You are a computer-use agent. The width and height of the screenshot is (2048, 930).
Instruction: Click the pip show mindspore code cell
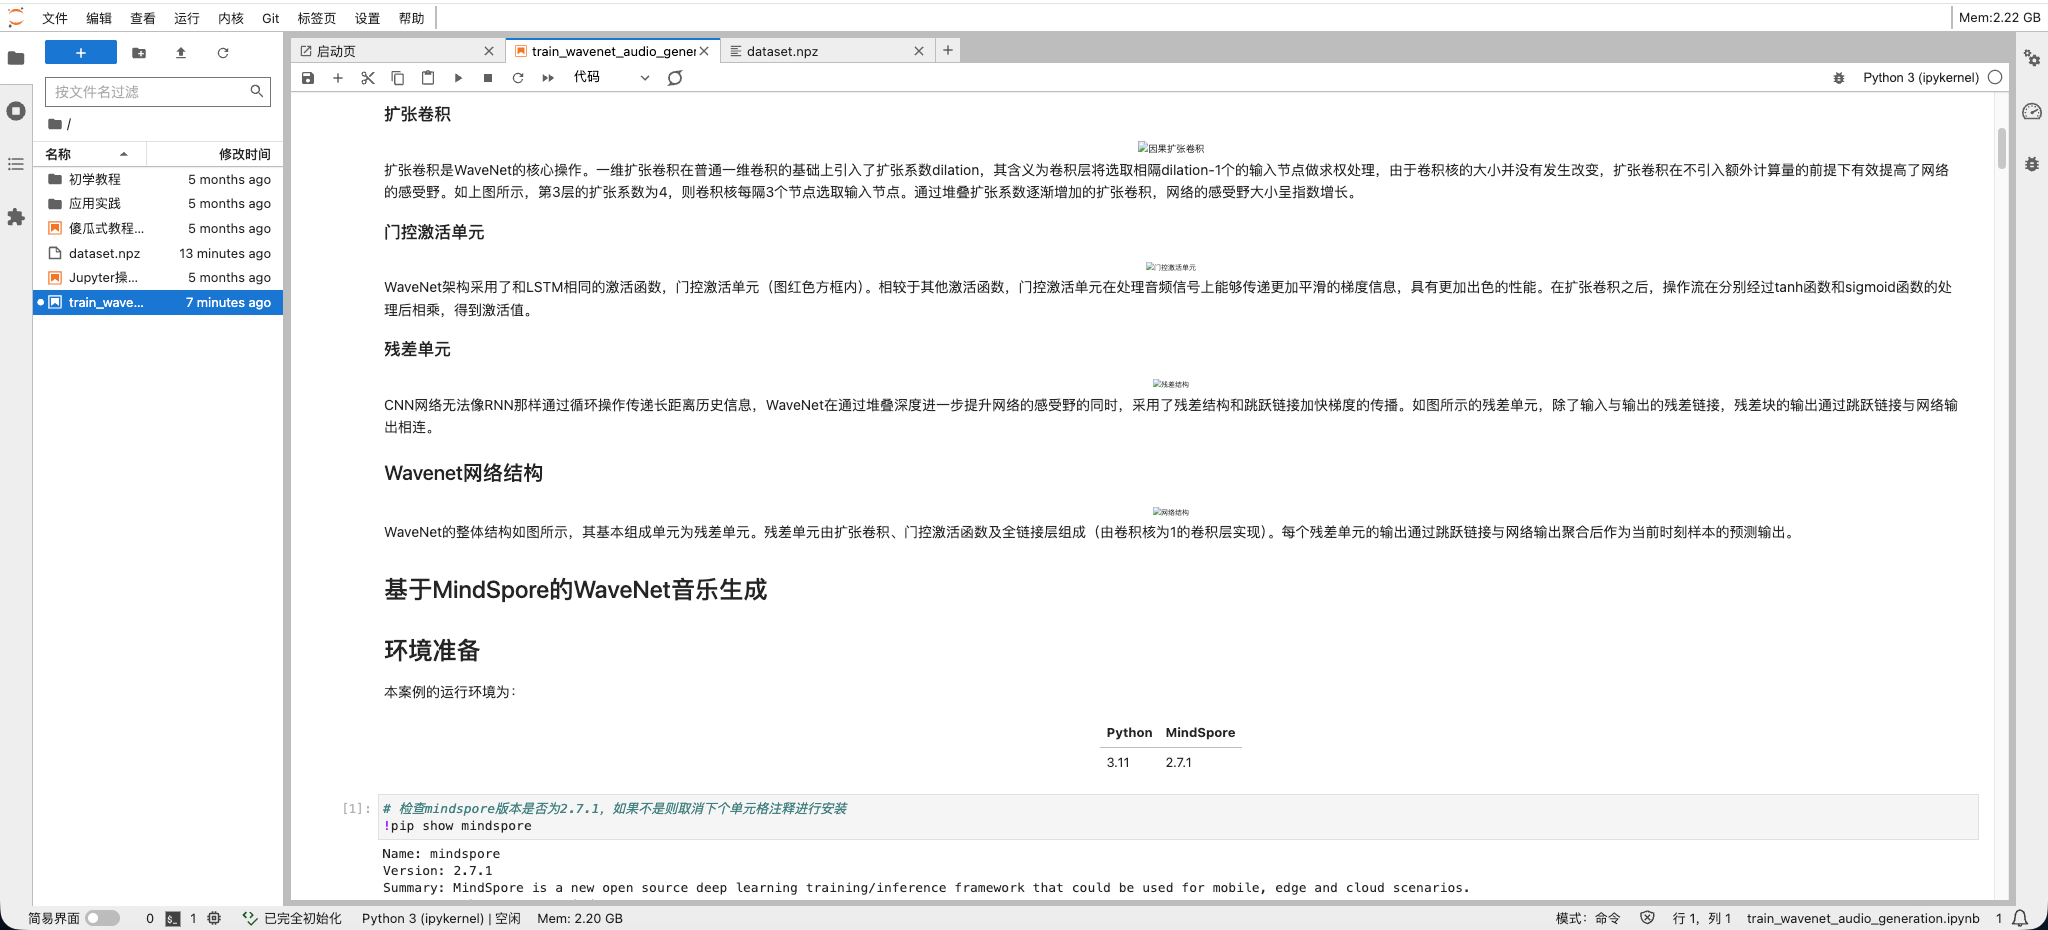pyautogui.click(x=1178, y=817)
